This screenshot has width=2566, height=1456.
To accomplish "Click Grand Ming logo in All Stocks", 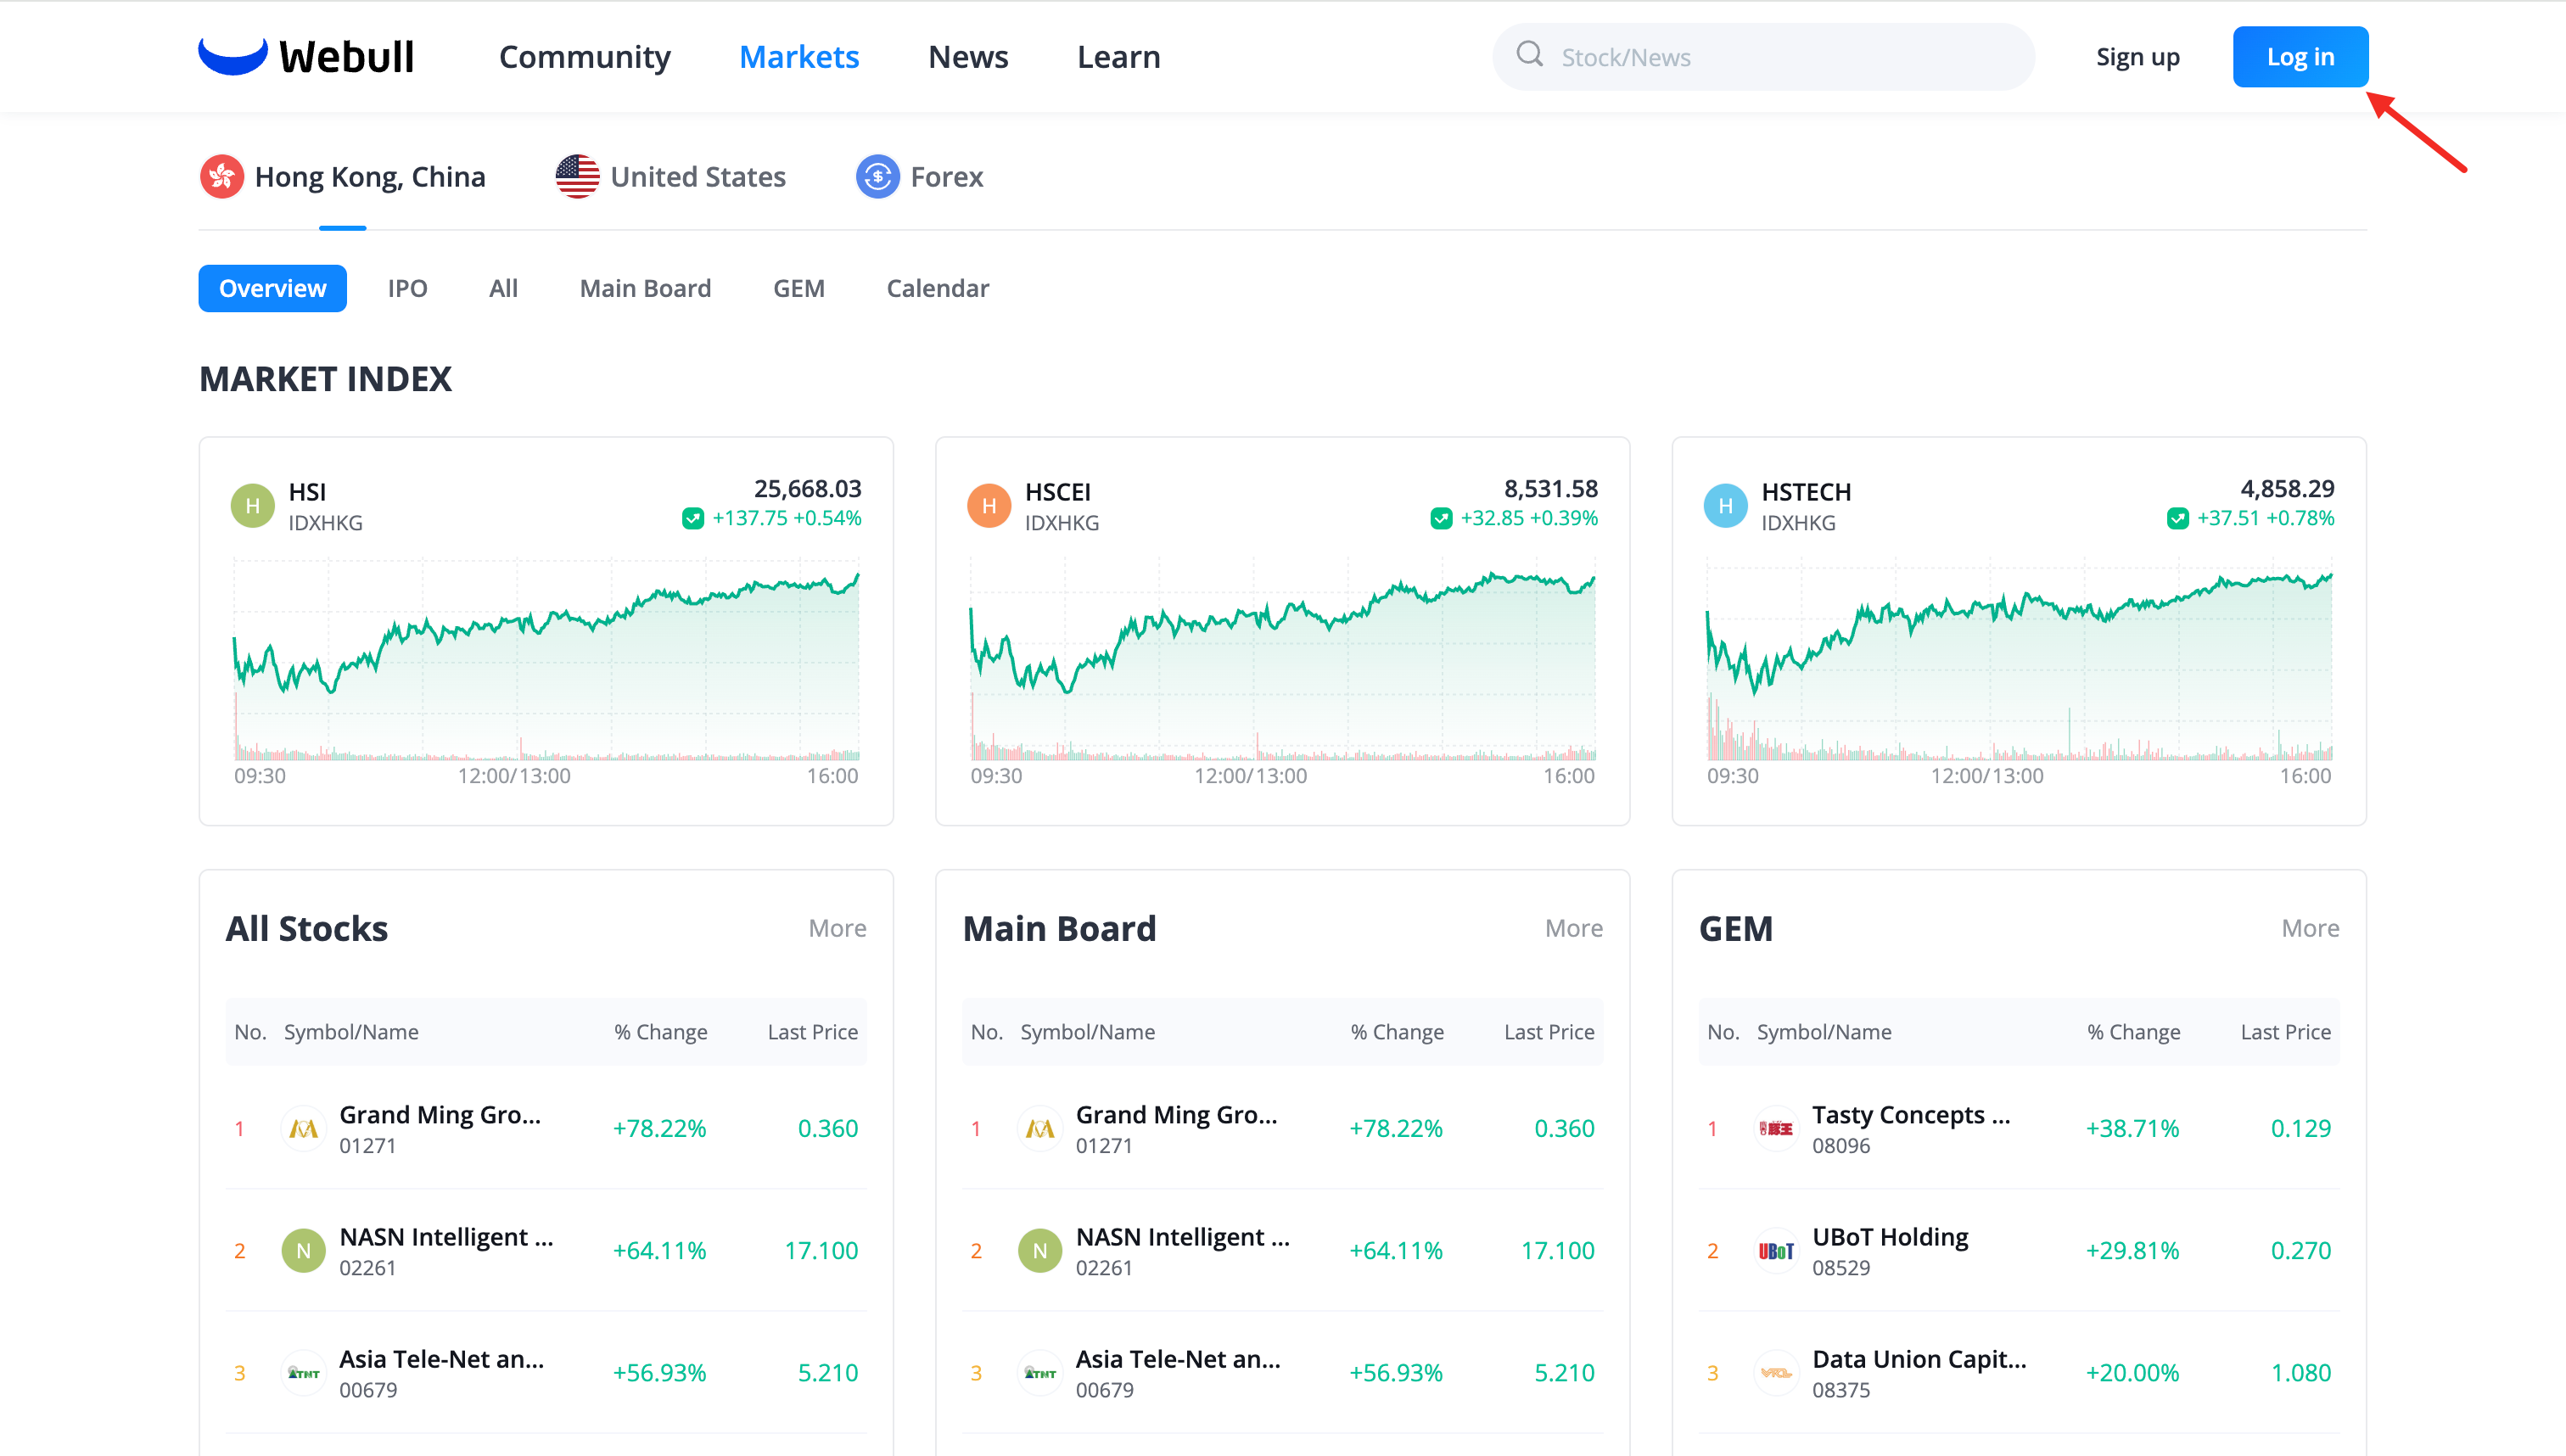I will [303, 1129].
